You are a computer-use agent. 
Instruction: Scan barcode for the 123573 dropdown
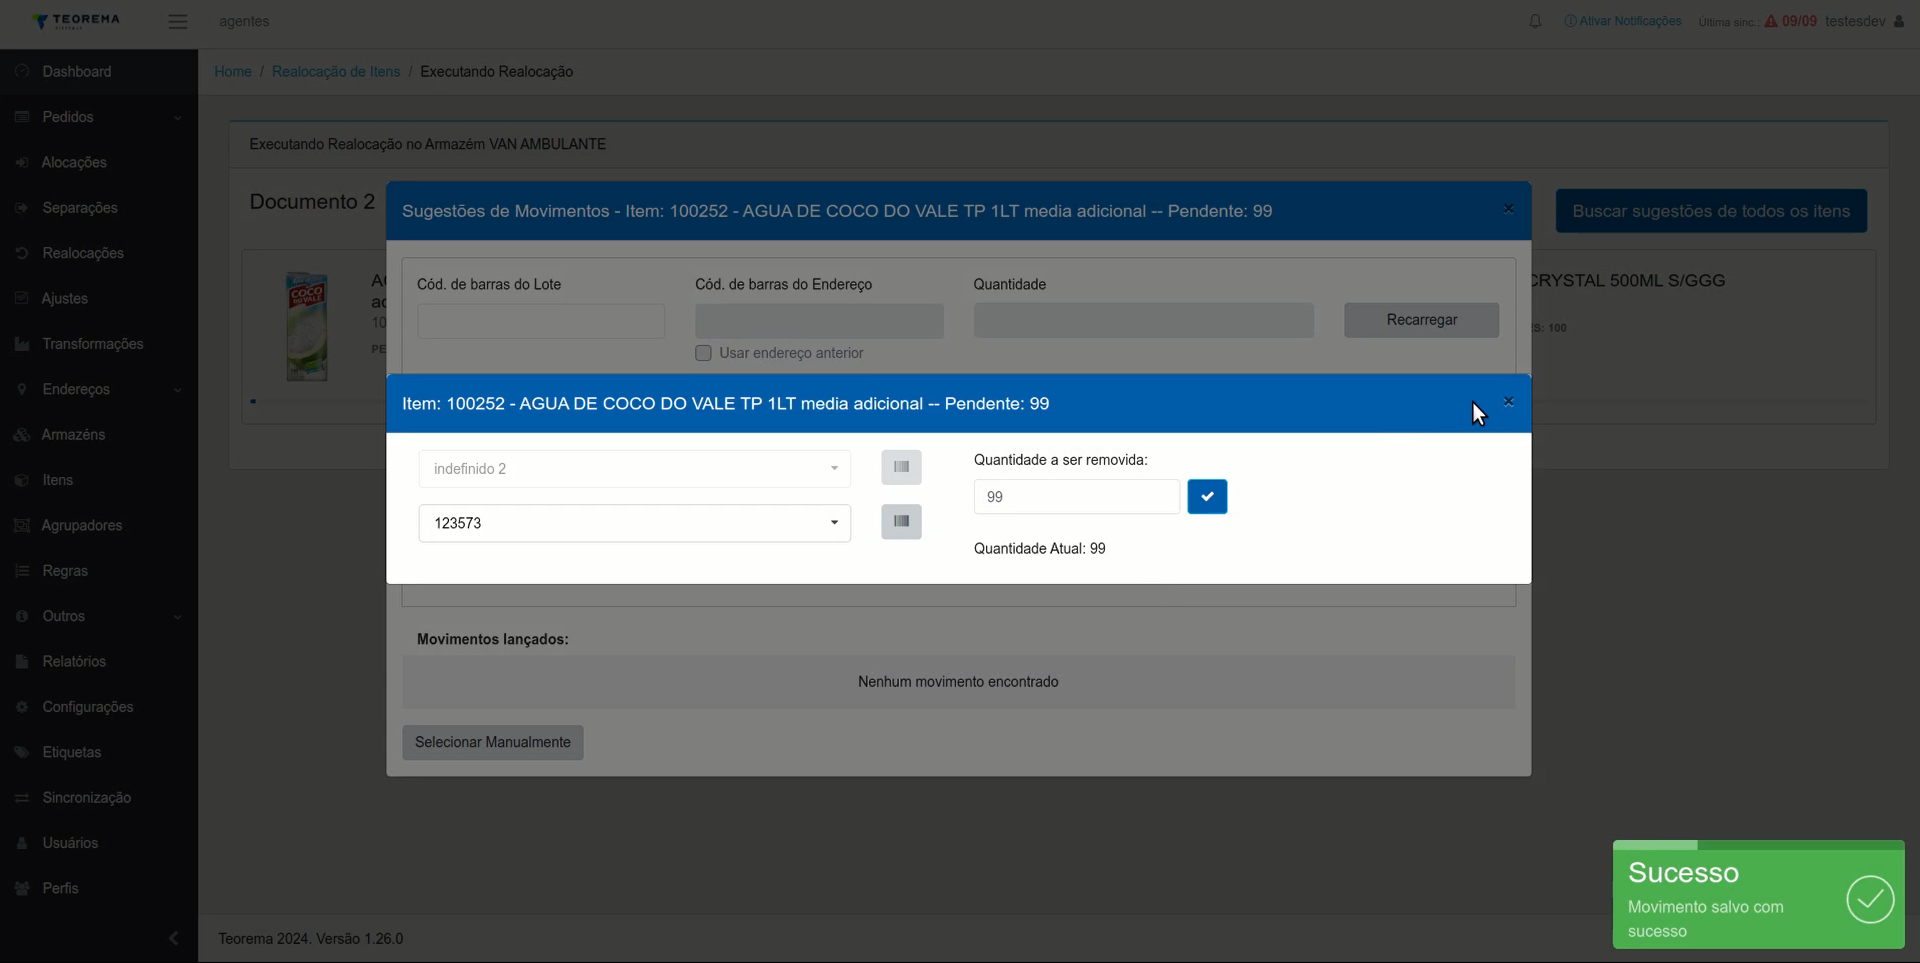coord(901,521)
